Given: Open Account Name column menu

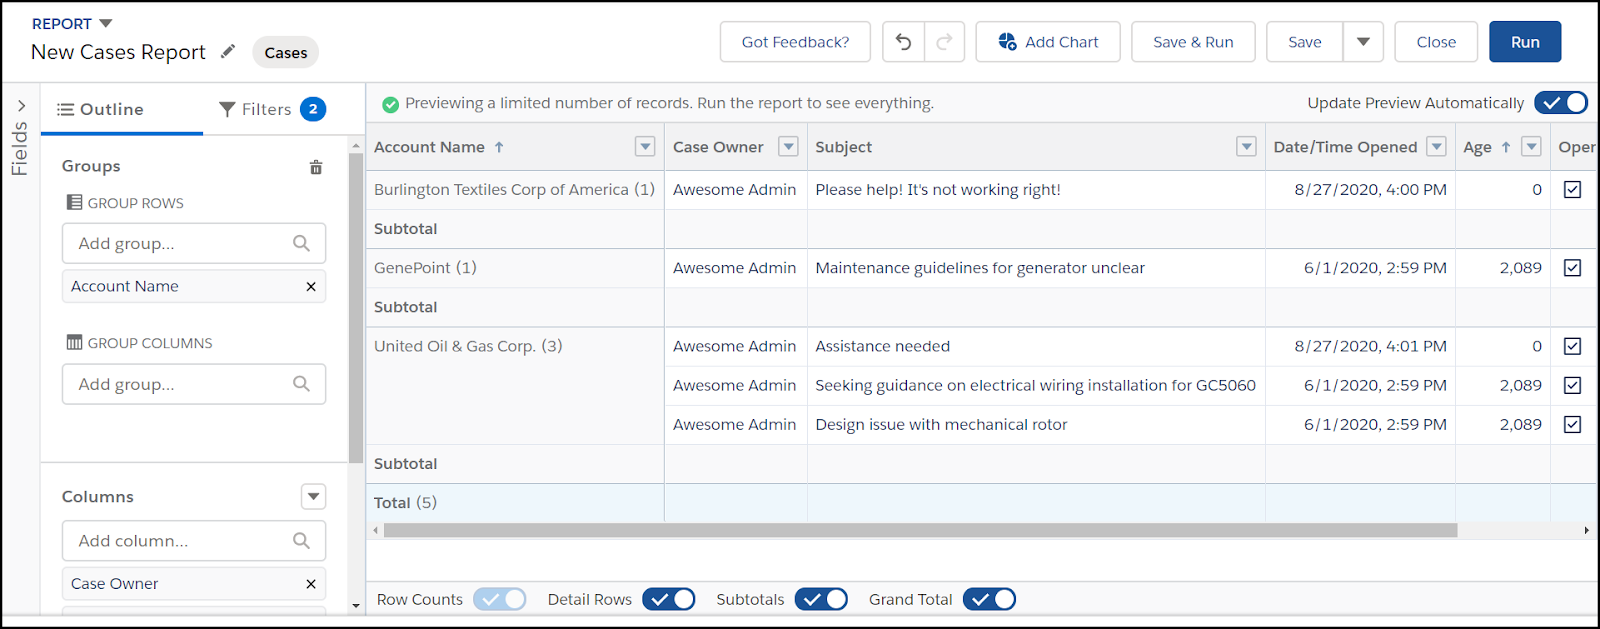Looking at the screenshot, I should [645, 147].
